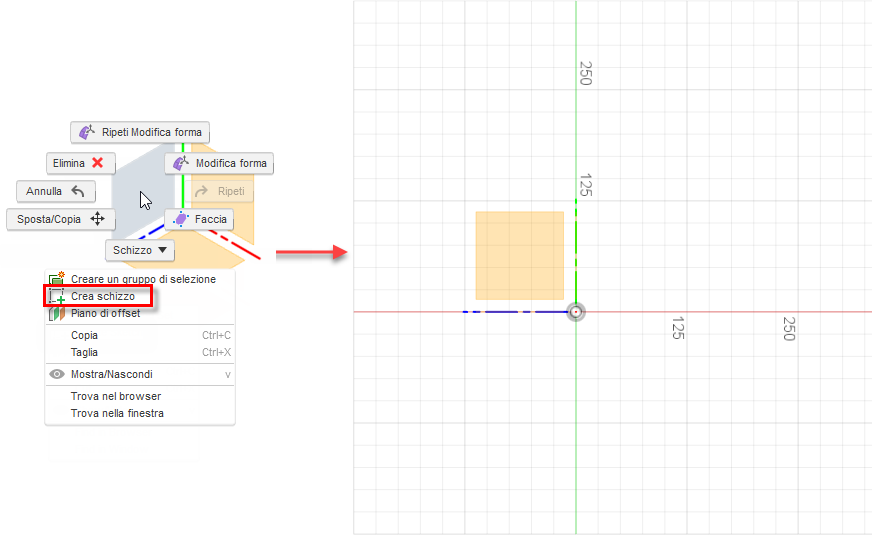Click the eye icon beside Mostra/Nascondi

pyautogui.click(x=57, y=374)
